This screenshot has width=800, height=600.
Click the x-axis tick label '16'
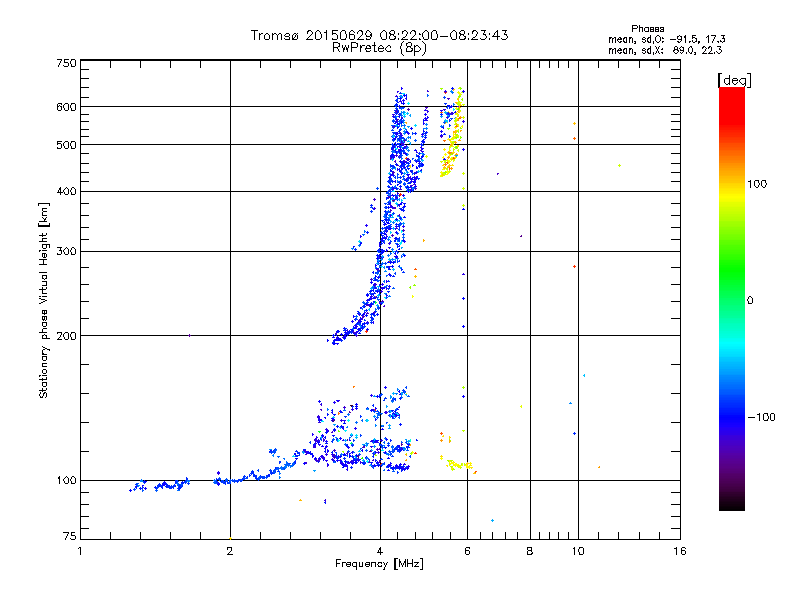click(x=680, y=551)
